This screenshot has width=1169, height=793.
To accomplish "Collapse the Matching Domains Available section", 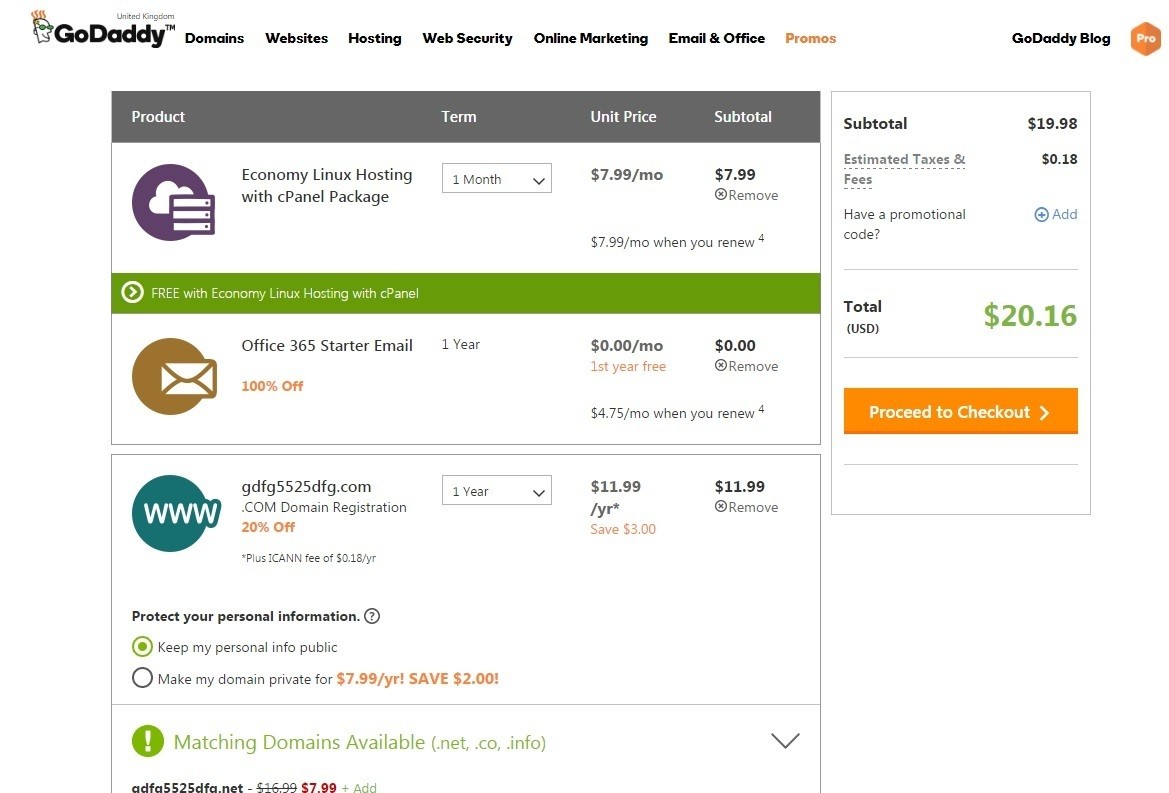I will pyautogui.click(x=785, y=741).
